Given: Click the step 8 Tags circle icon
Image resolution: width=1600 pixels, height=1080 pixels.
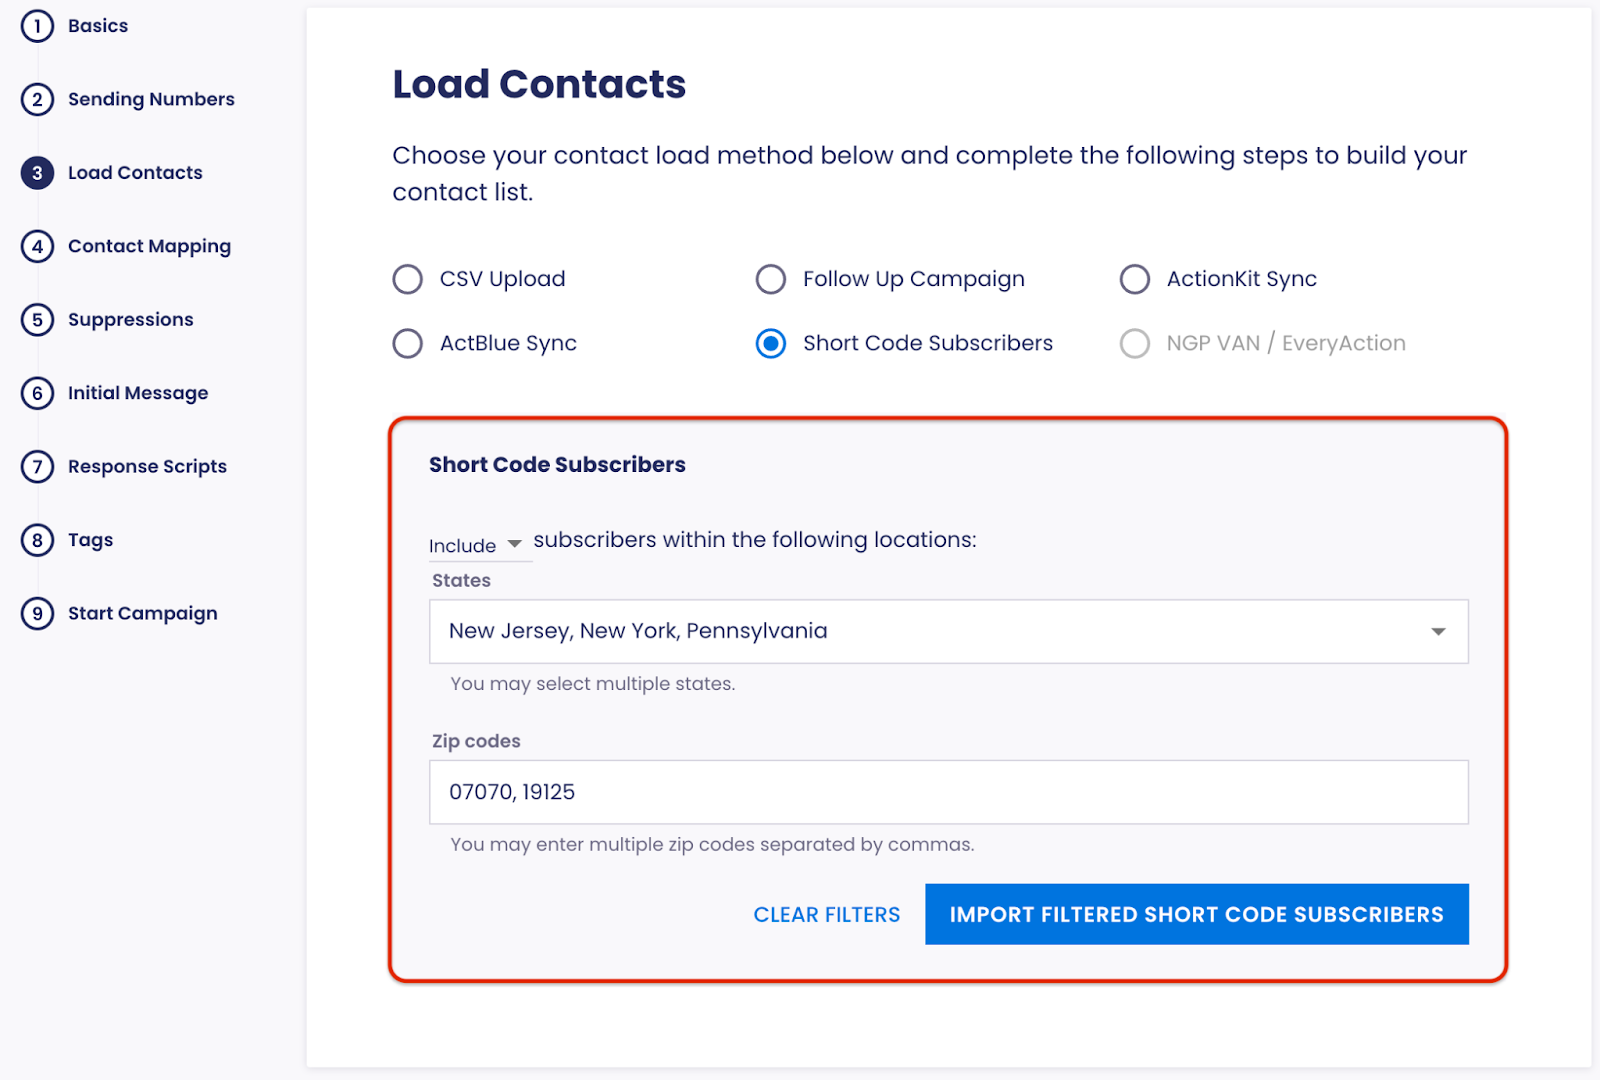Looking at the screenshot, I should (37, 540).
